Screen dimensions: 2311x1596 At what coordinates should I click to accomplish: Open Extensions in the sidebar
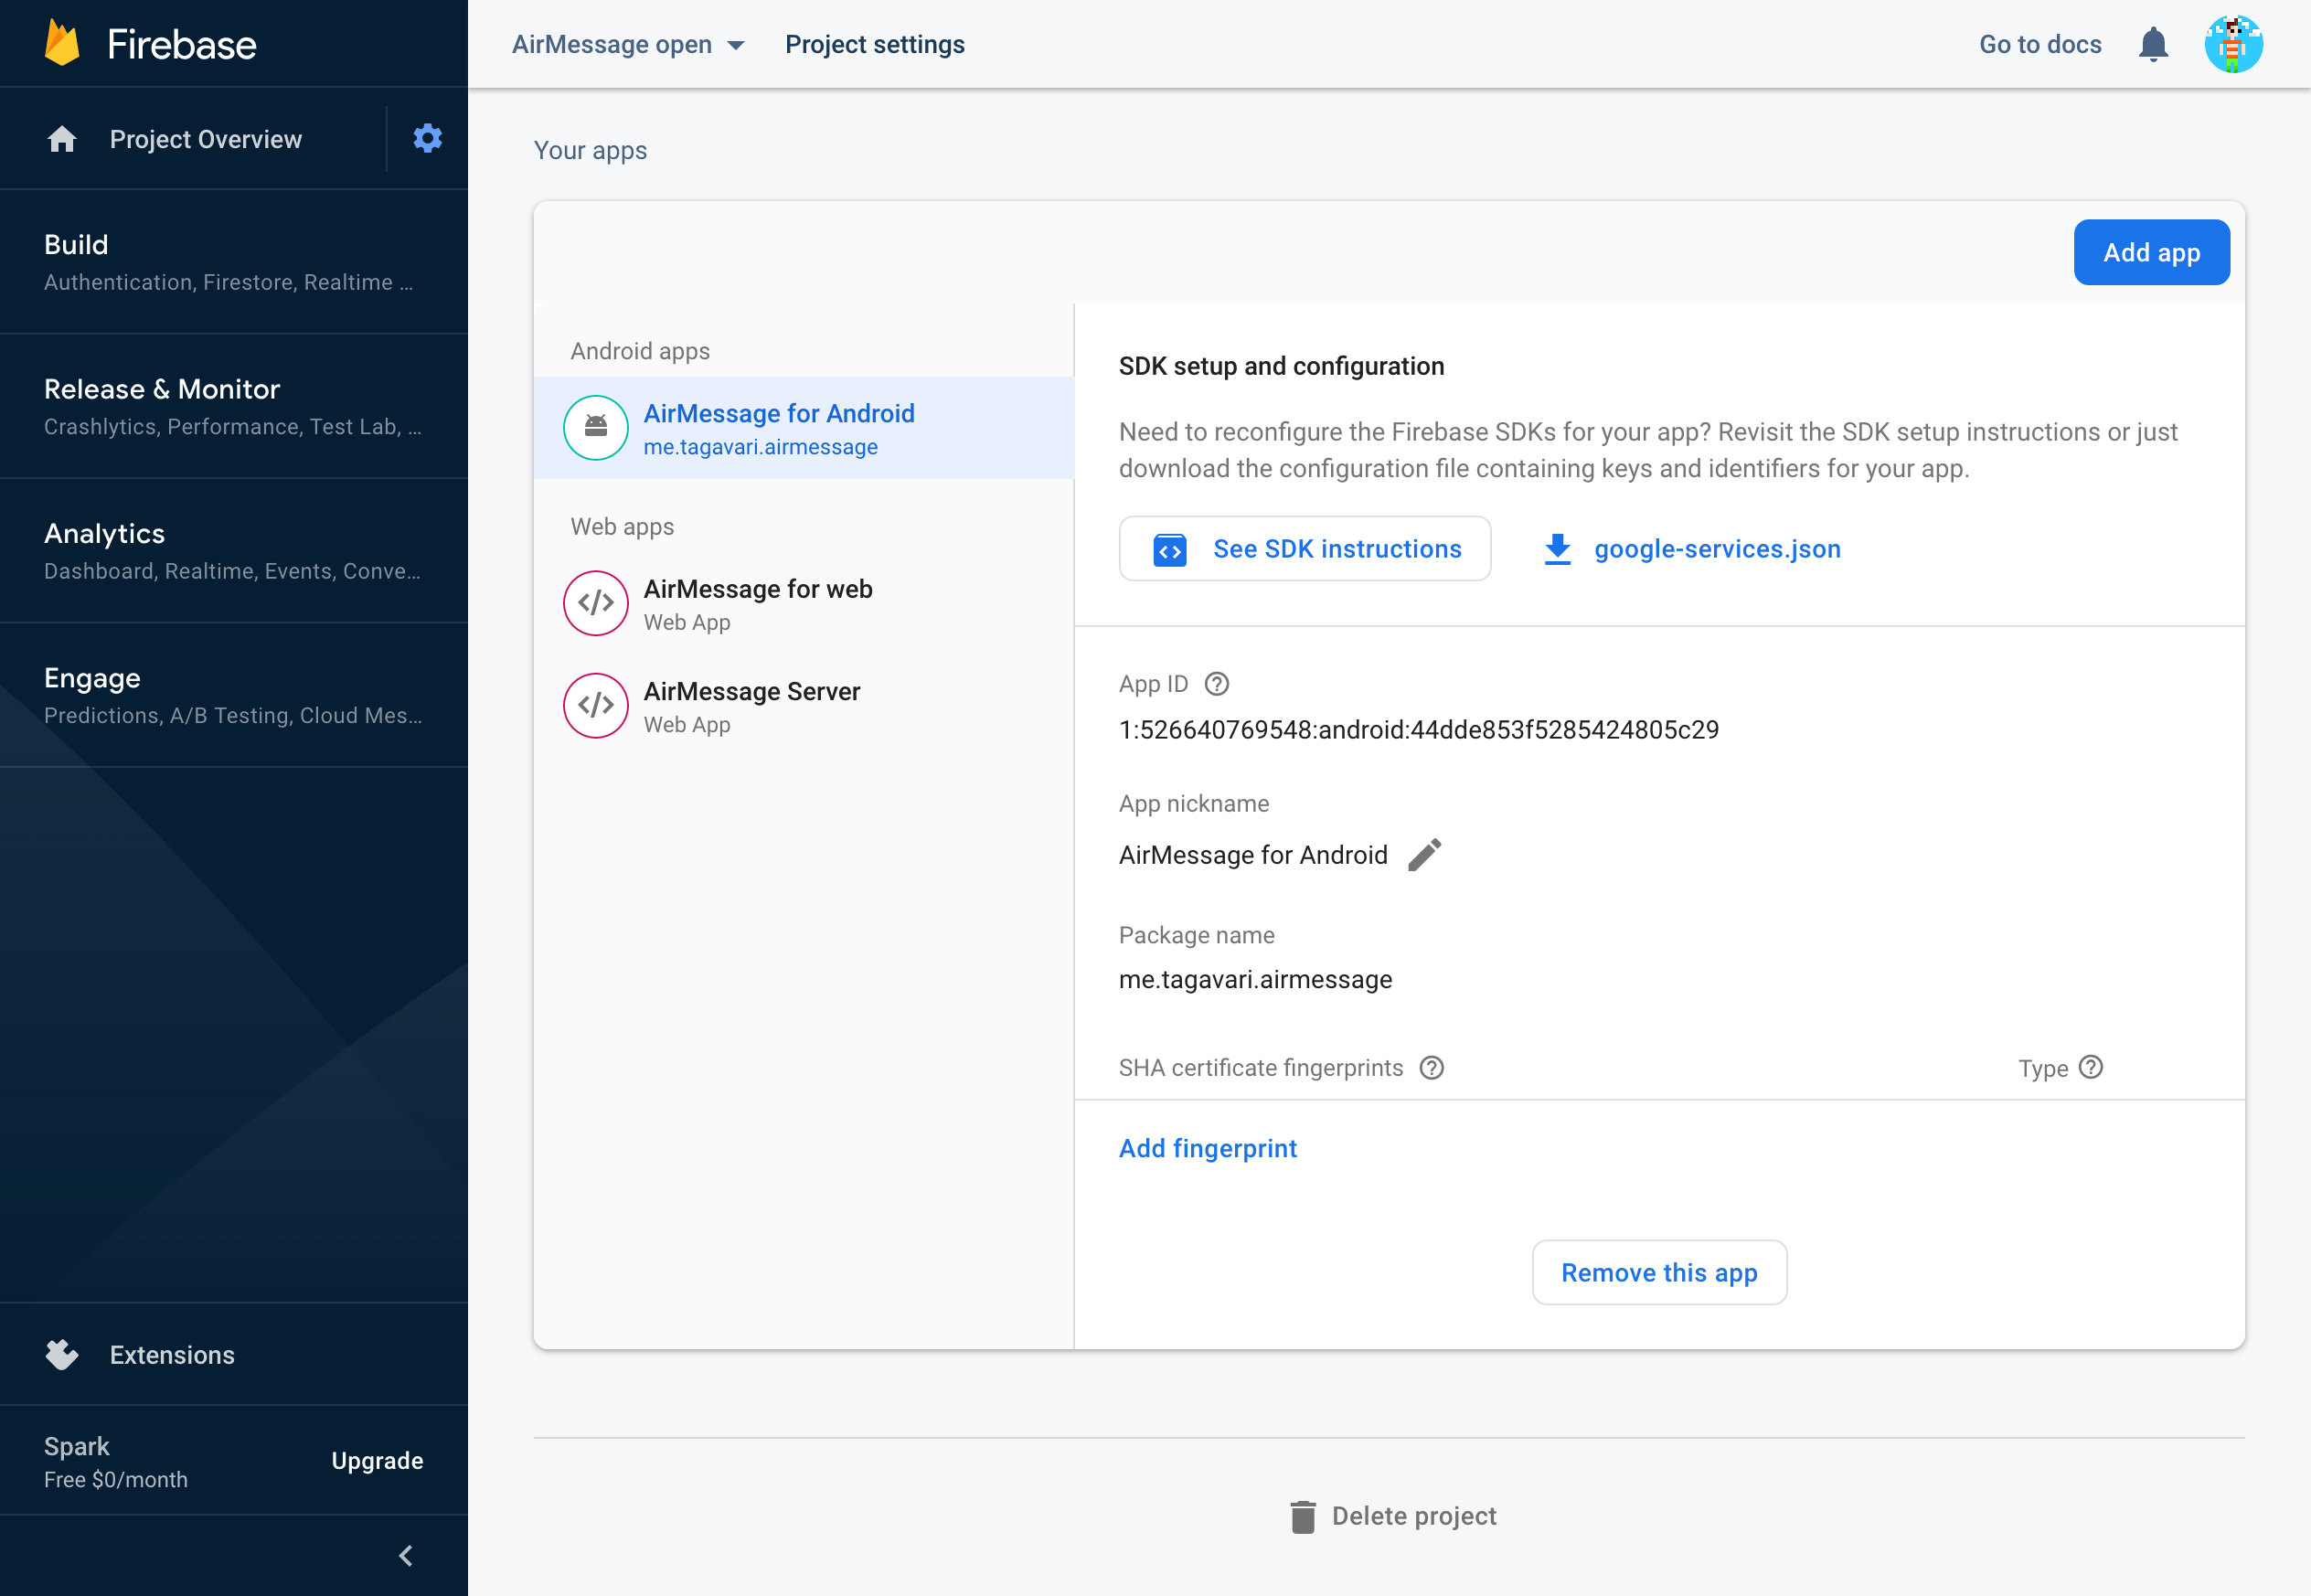pos(171,1355)
